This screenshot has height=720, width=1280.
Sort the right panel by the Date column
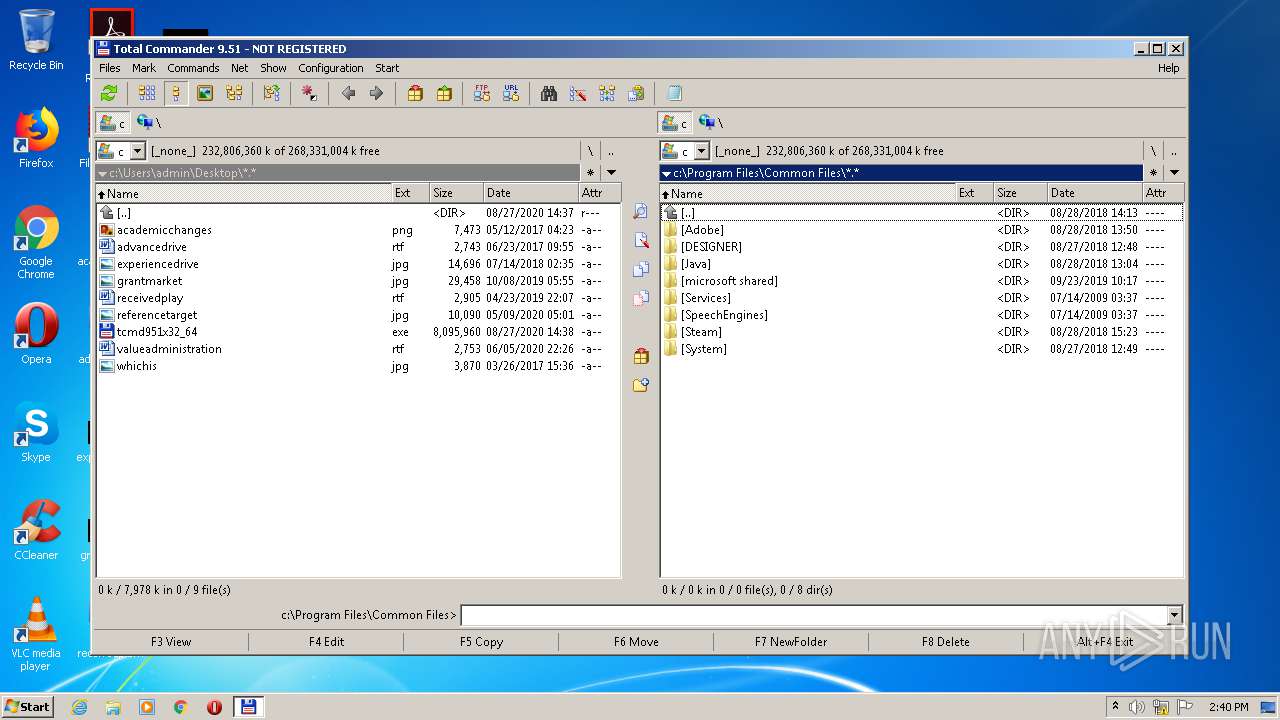point(1094,193)
